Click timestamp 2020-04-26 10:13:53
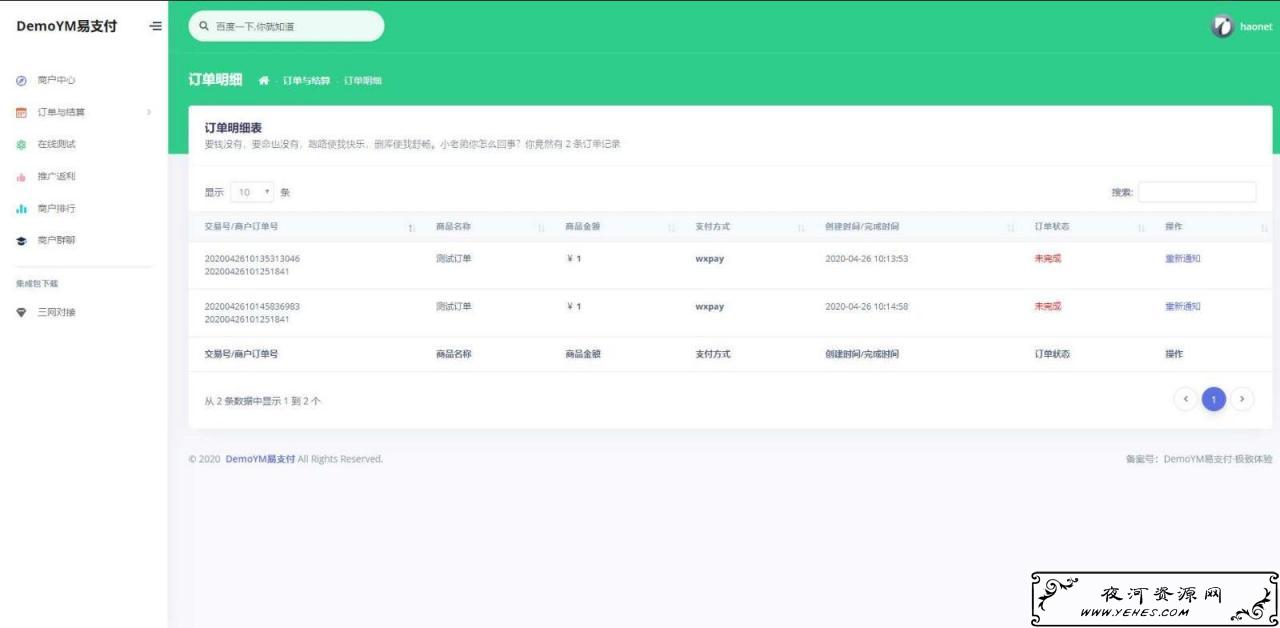The image size is (1280, 628). 866,259
